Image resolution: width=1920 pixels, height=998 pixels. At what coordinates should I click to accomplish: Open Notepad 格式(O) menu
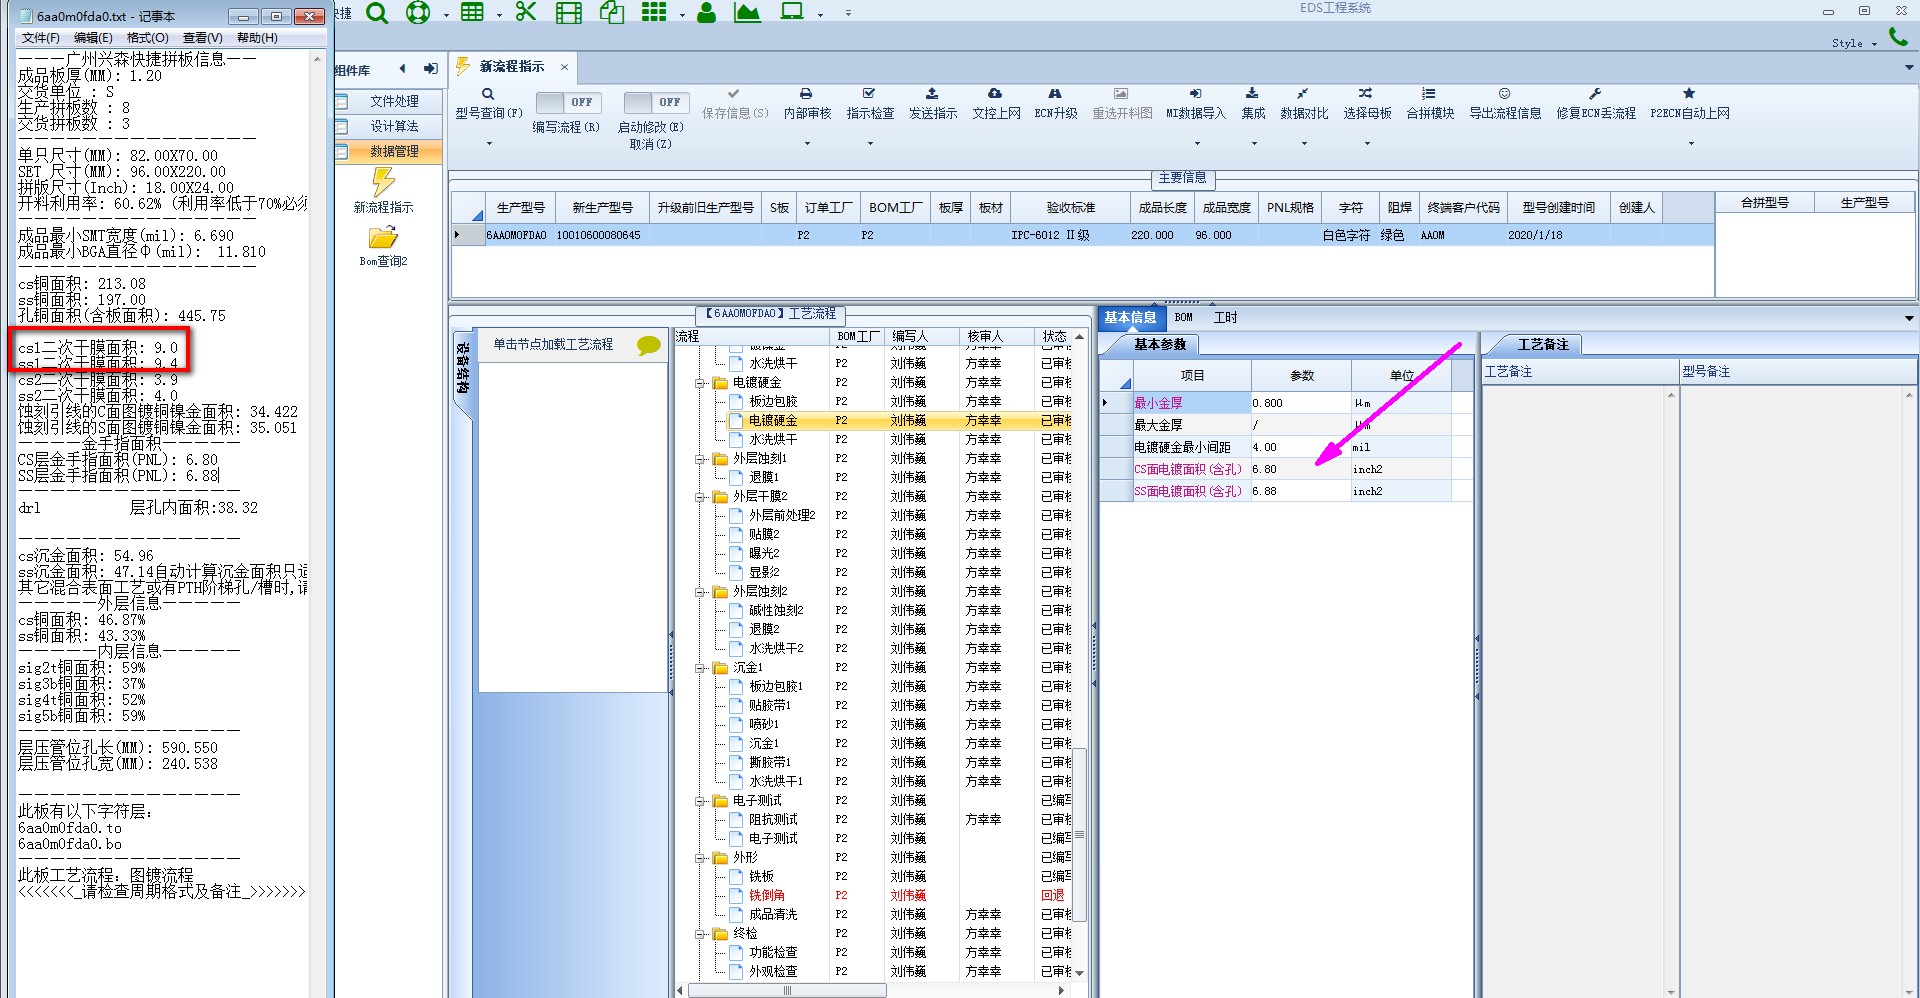(147, 38)
